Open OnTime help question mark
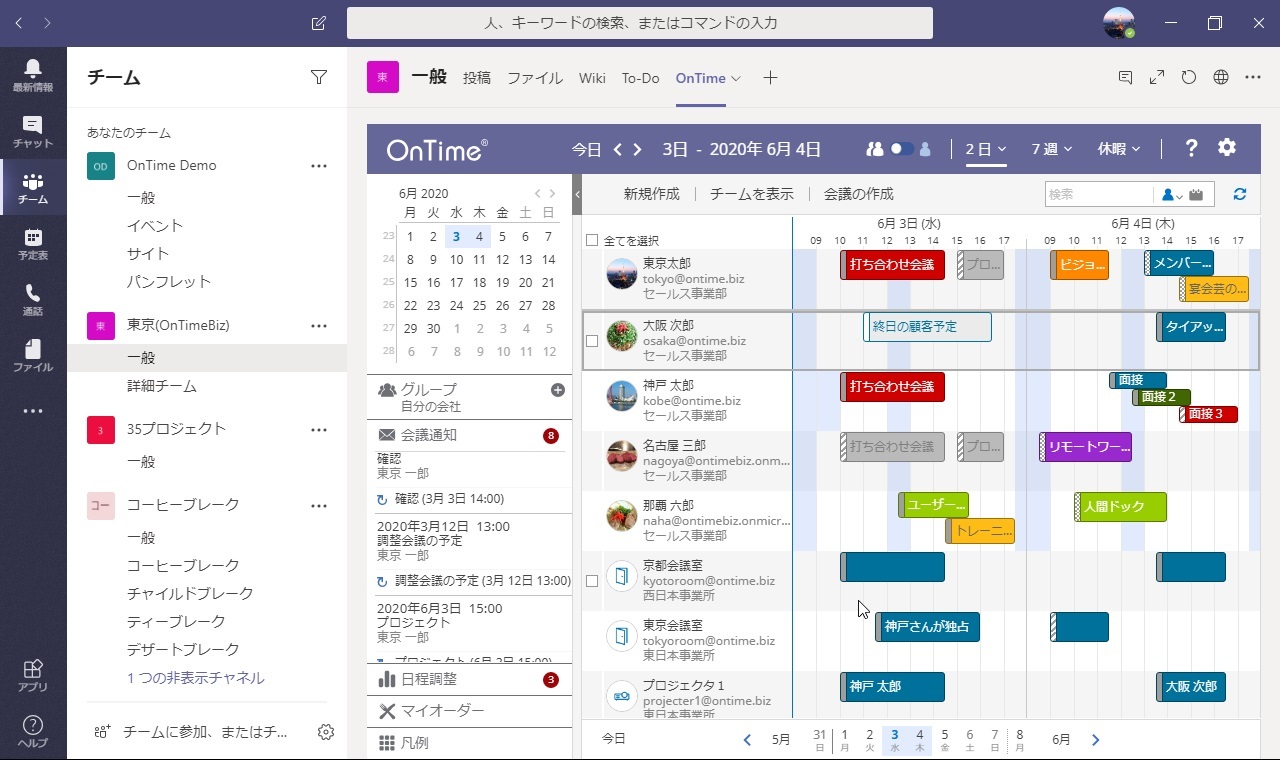This screenshot has width=1280, height=760. [x=1191, y=148]
